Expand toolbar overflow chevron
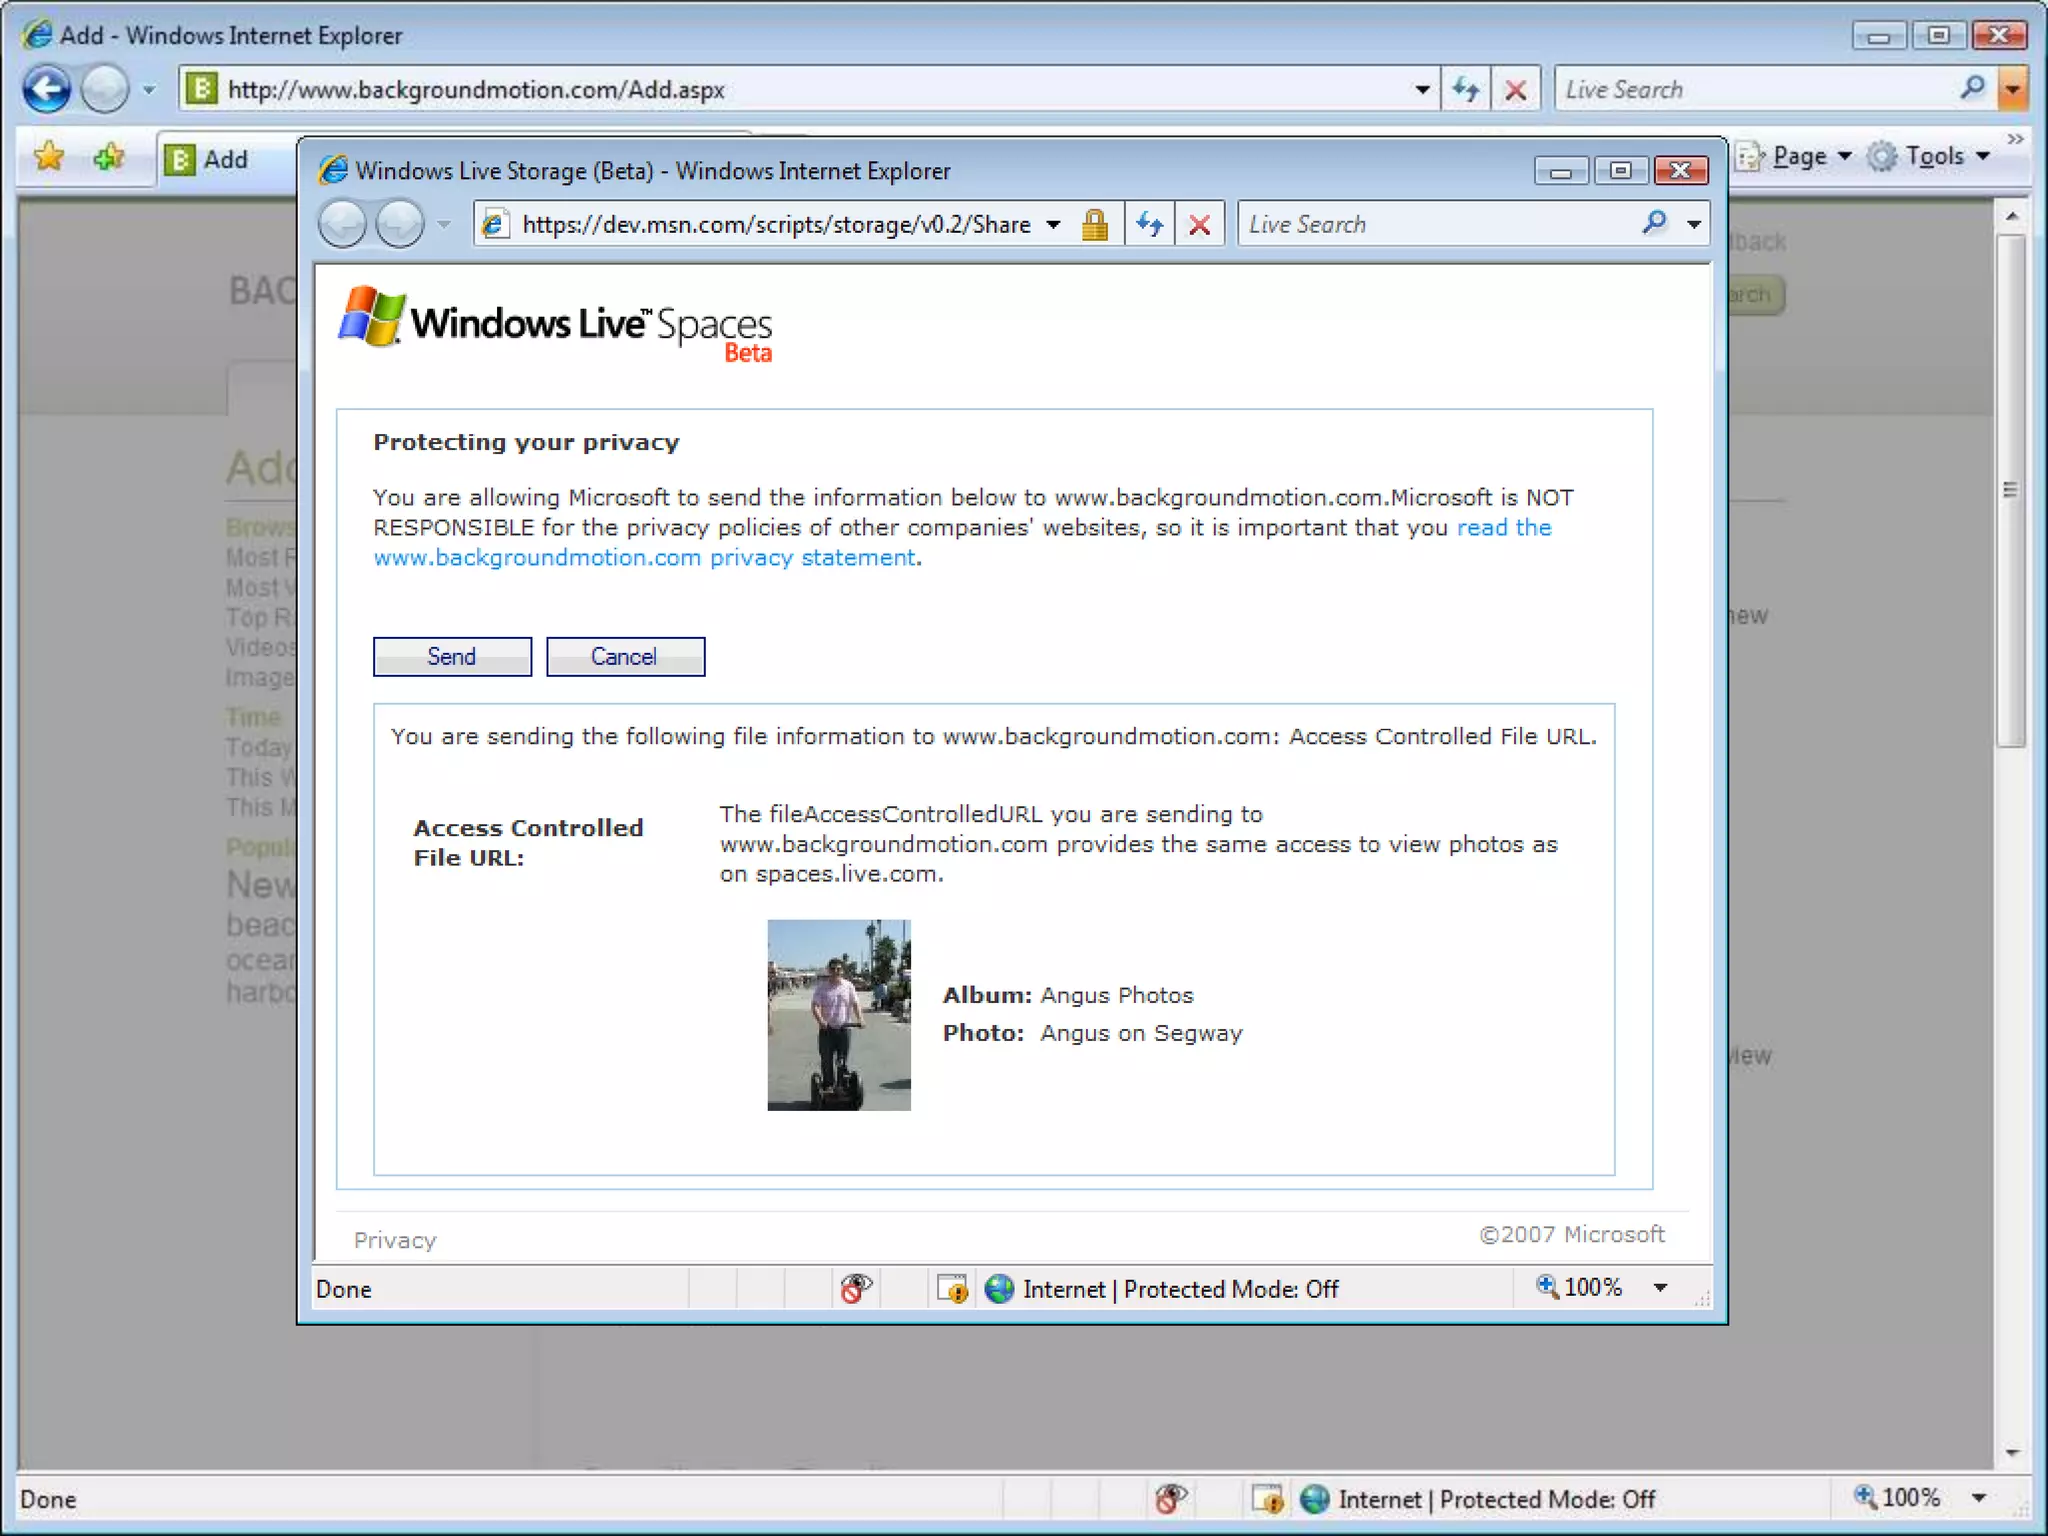 point(2015,139)
